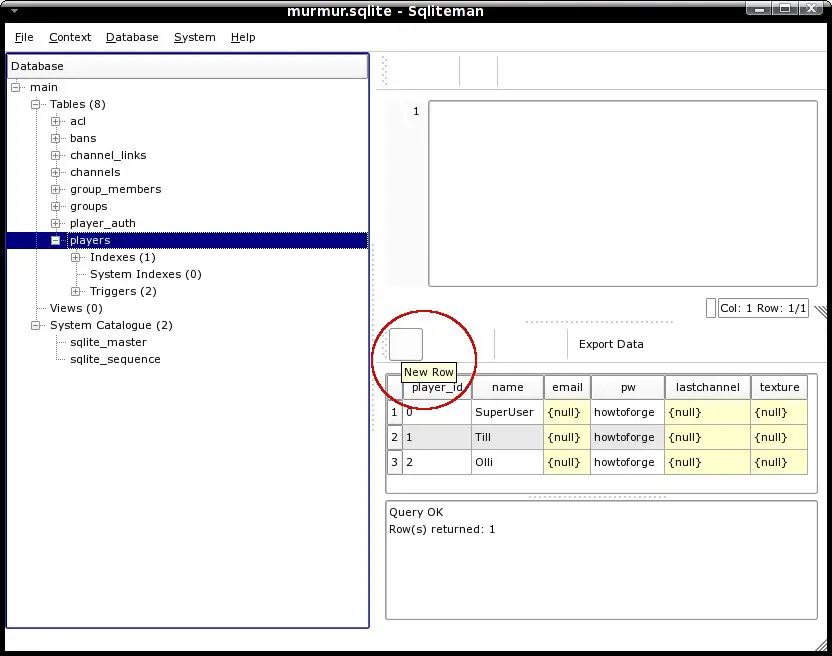
Task: Click the "Col: 1 Row: 1/1" cursor indicator
Action: 763,308
